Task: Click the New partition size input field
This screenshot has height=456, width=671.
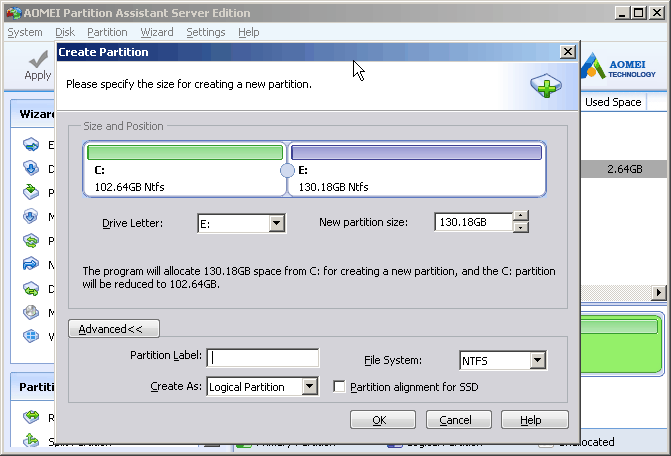Action: (x=473, y=222)
